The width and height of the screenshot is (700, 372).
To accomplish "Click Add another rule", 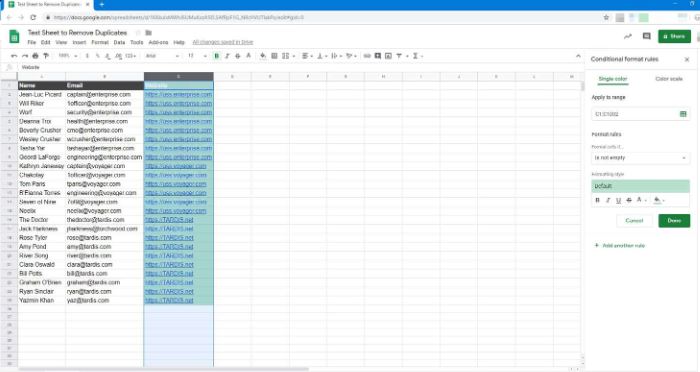I will [620, 246].
